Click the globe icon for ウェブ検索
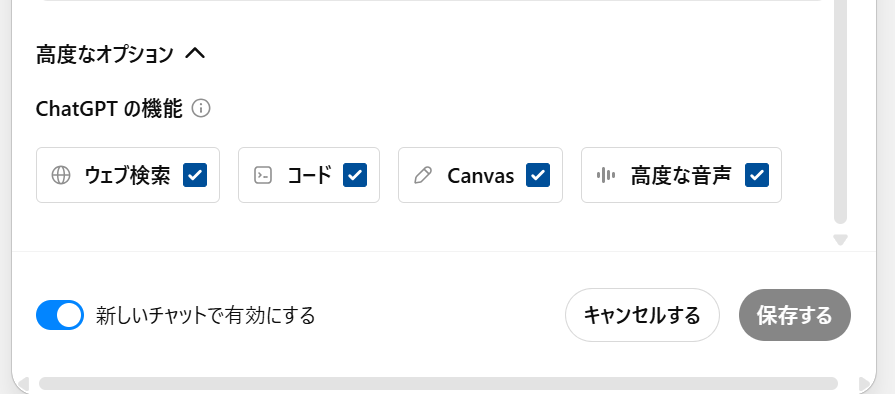895x394 pixels. click(61, 175)
